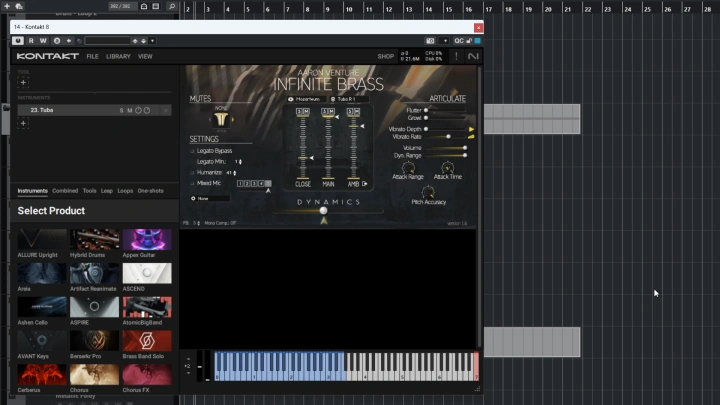Click the snapshot camera icon in plugin toolbar
The width and height of the screenshot is (720, 405).
[x=430, y=41]
